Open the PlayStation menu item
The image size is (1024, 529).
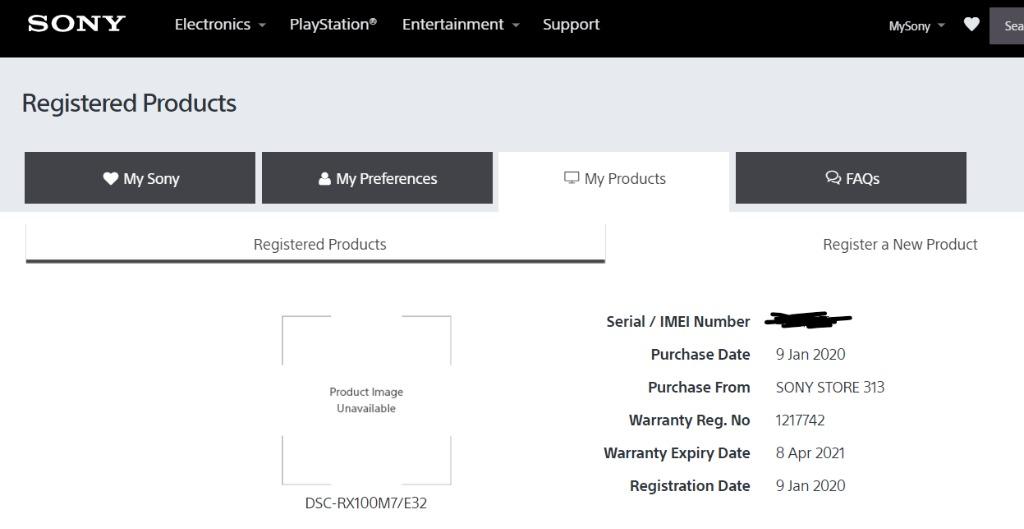(333, 25)
